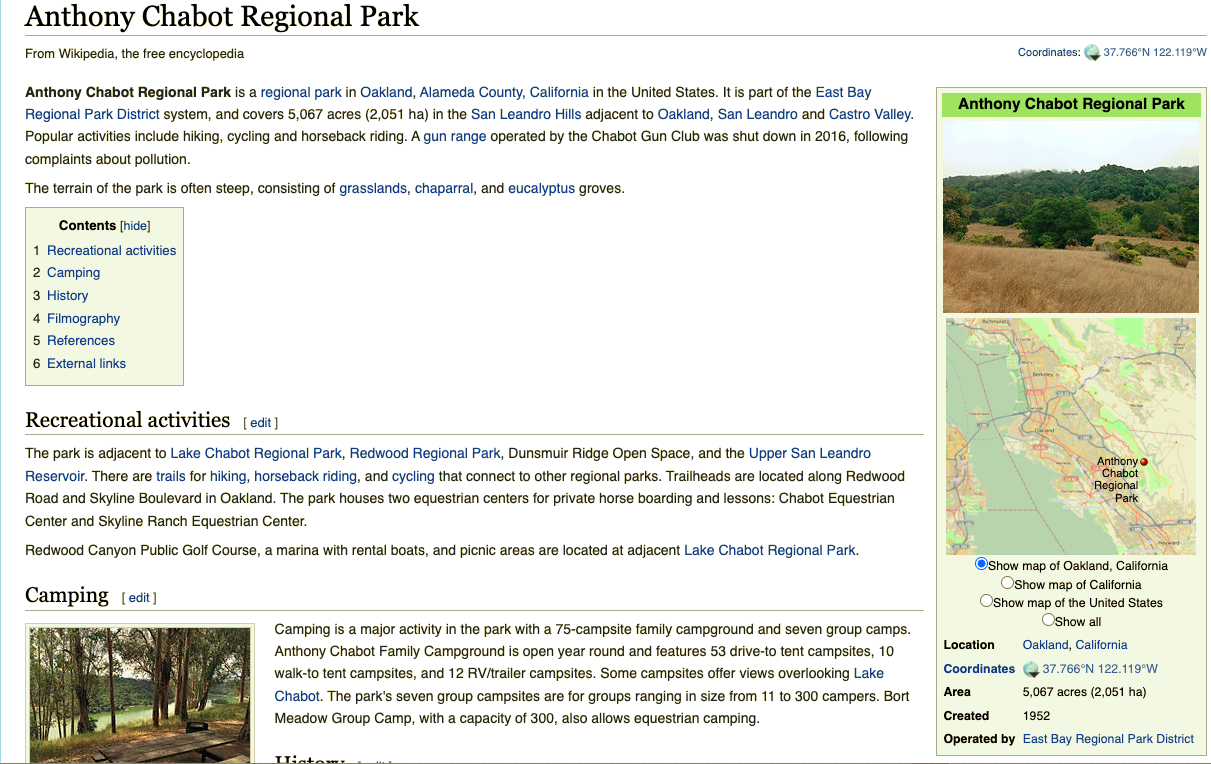Click the globe icon in the infobox Coordinates row
The image size is (1211, 764).
[1031, 669]
